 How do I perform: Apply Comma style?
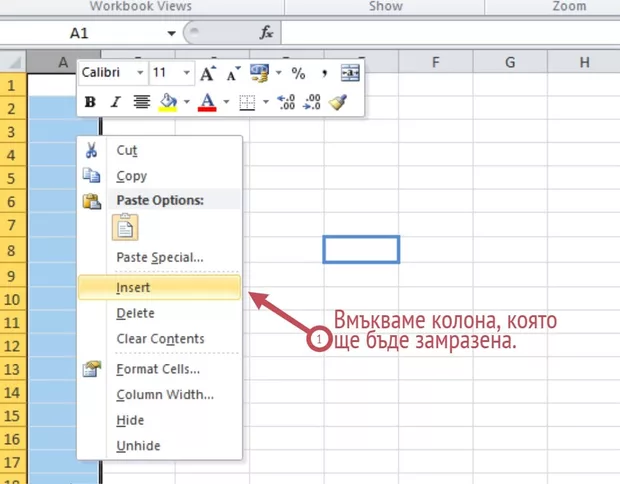click(x=324, y=73)
